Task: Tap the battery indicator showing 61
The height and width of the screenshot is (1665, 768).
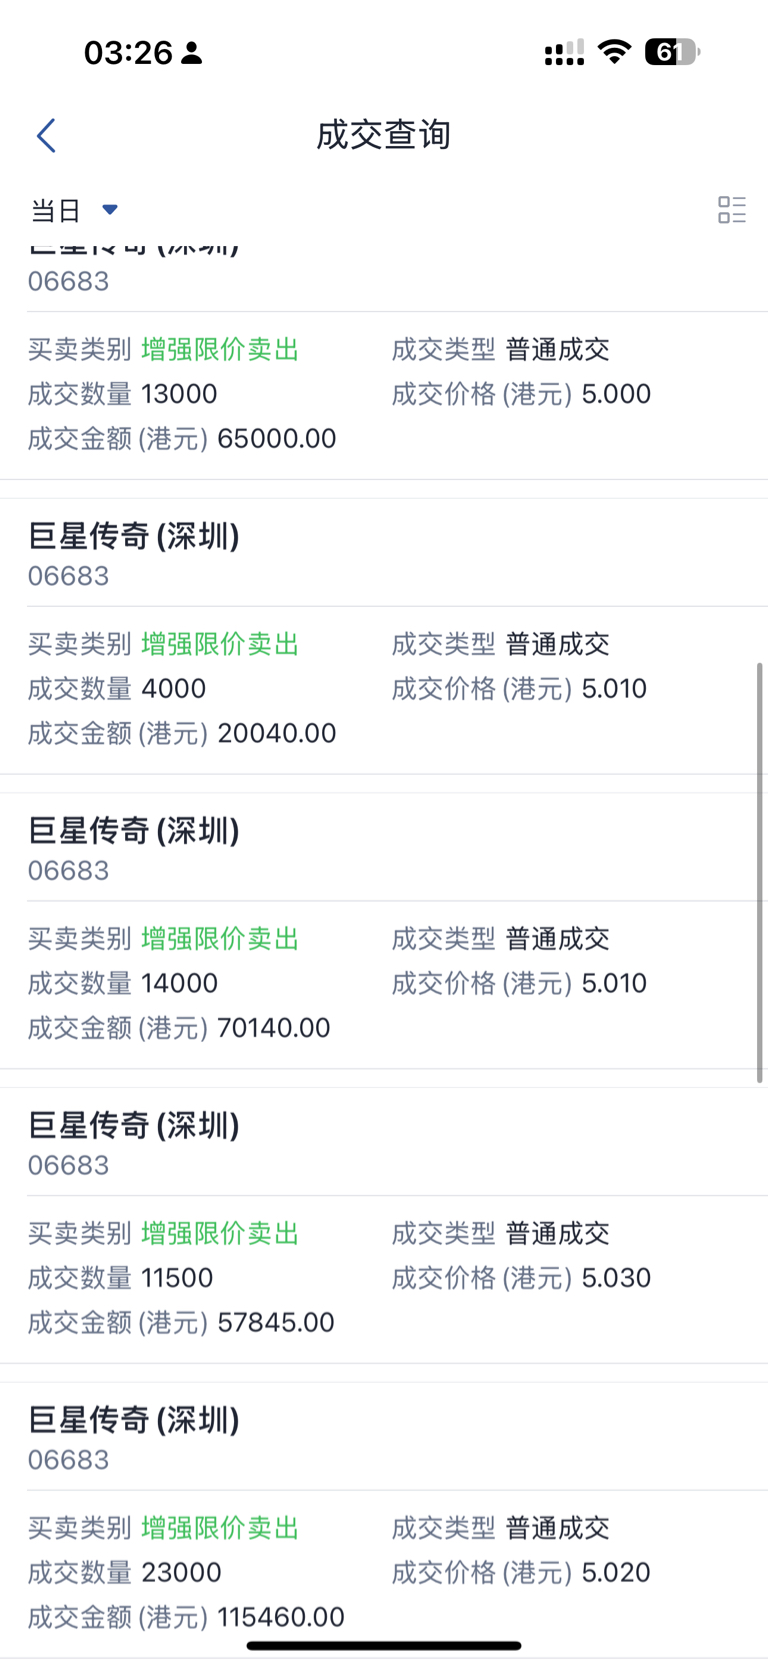Action: click(672, 52)
